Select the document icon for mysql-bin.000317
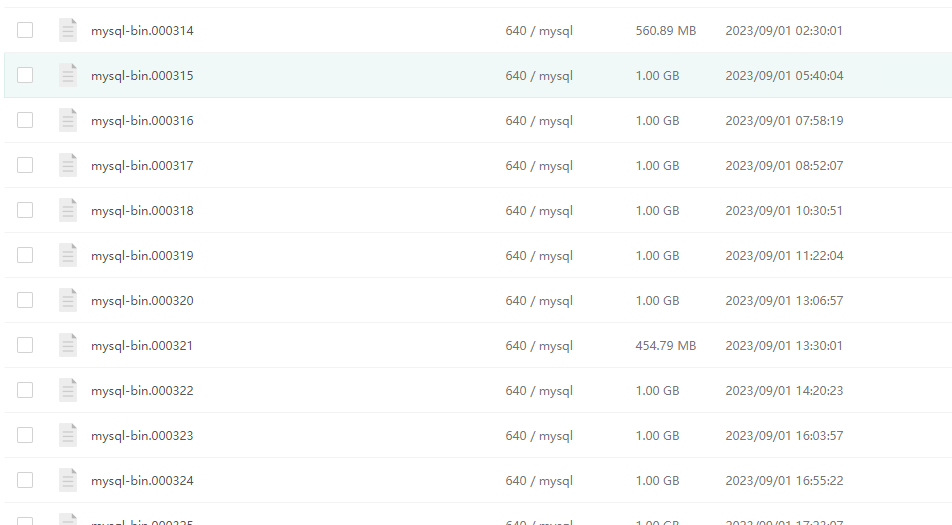Screen dimensions: 952x525 click(68, 165)
